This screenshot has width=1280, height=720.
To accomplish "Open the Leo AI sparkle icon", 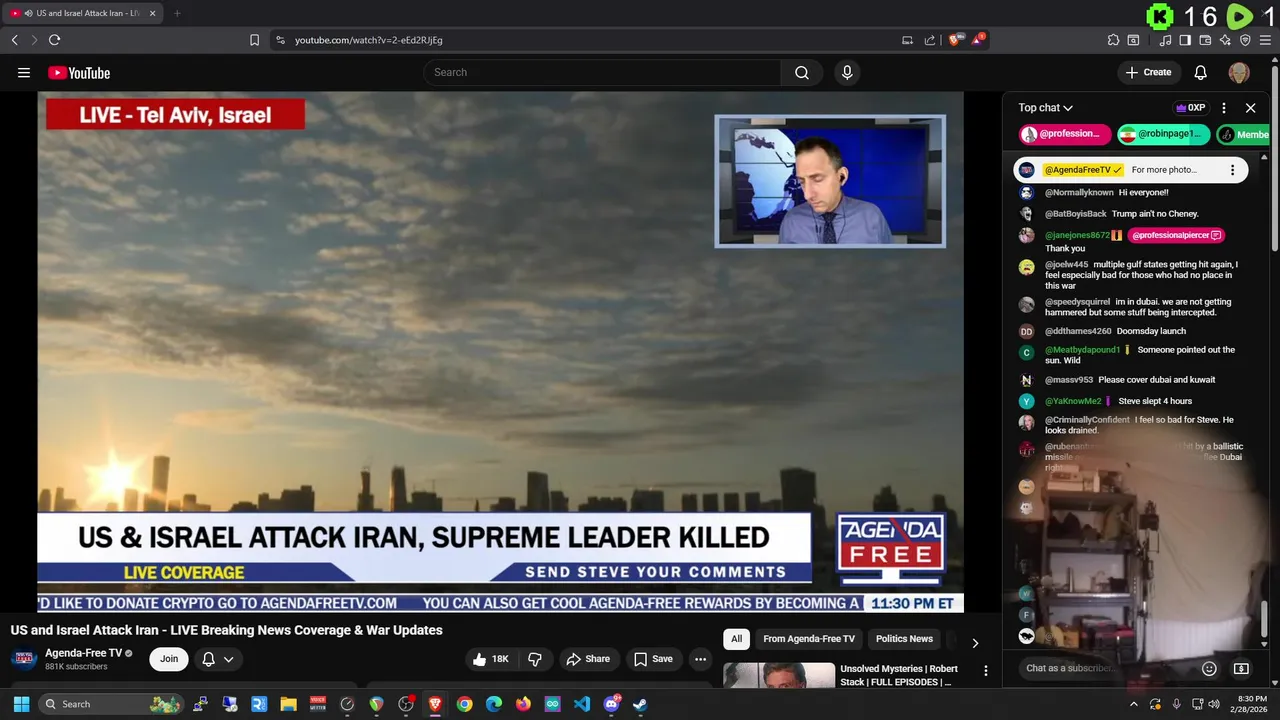I will [x=1225, y=40].
